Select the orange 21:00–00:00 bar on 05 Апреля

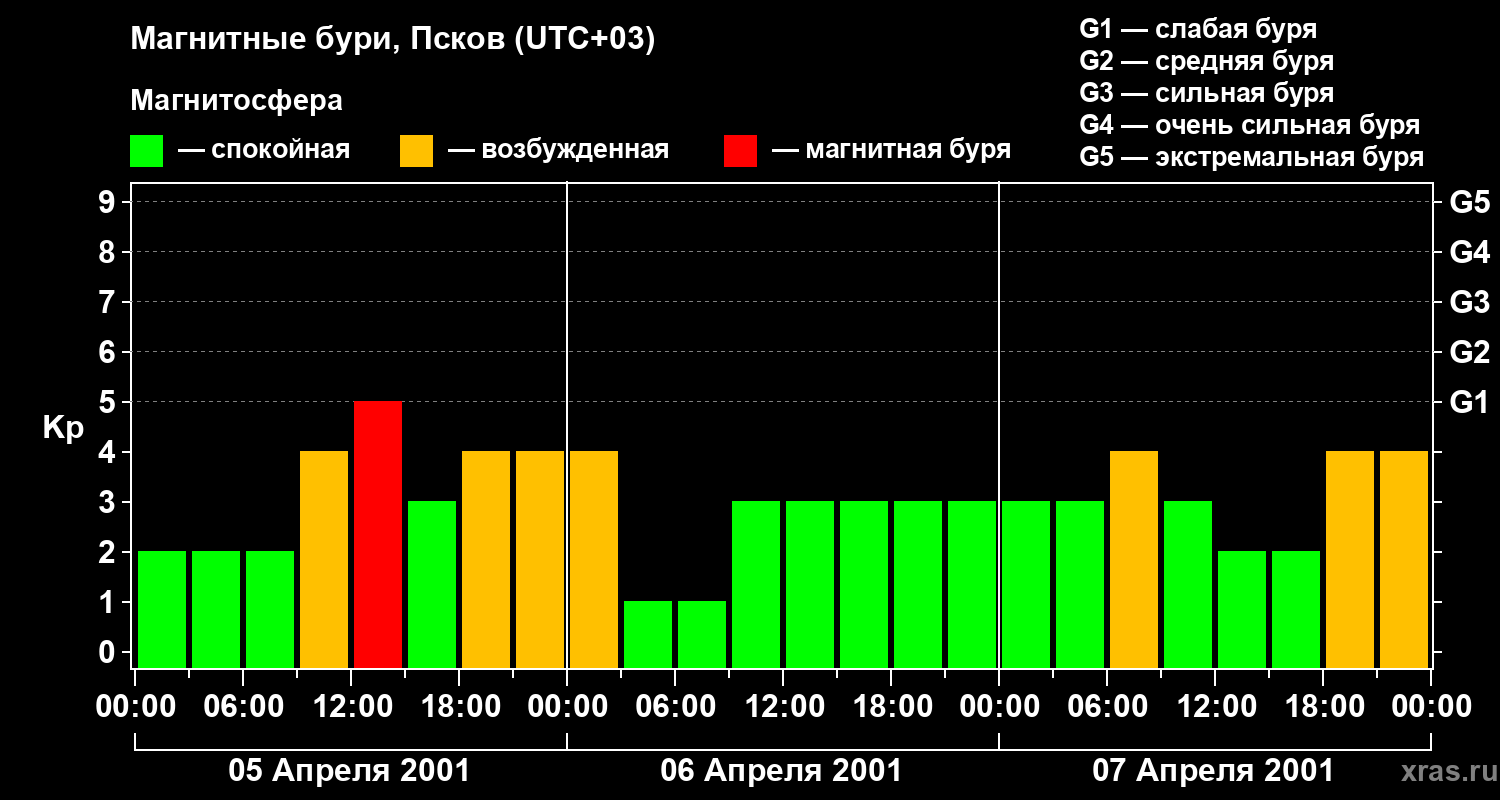click(540, 559)
